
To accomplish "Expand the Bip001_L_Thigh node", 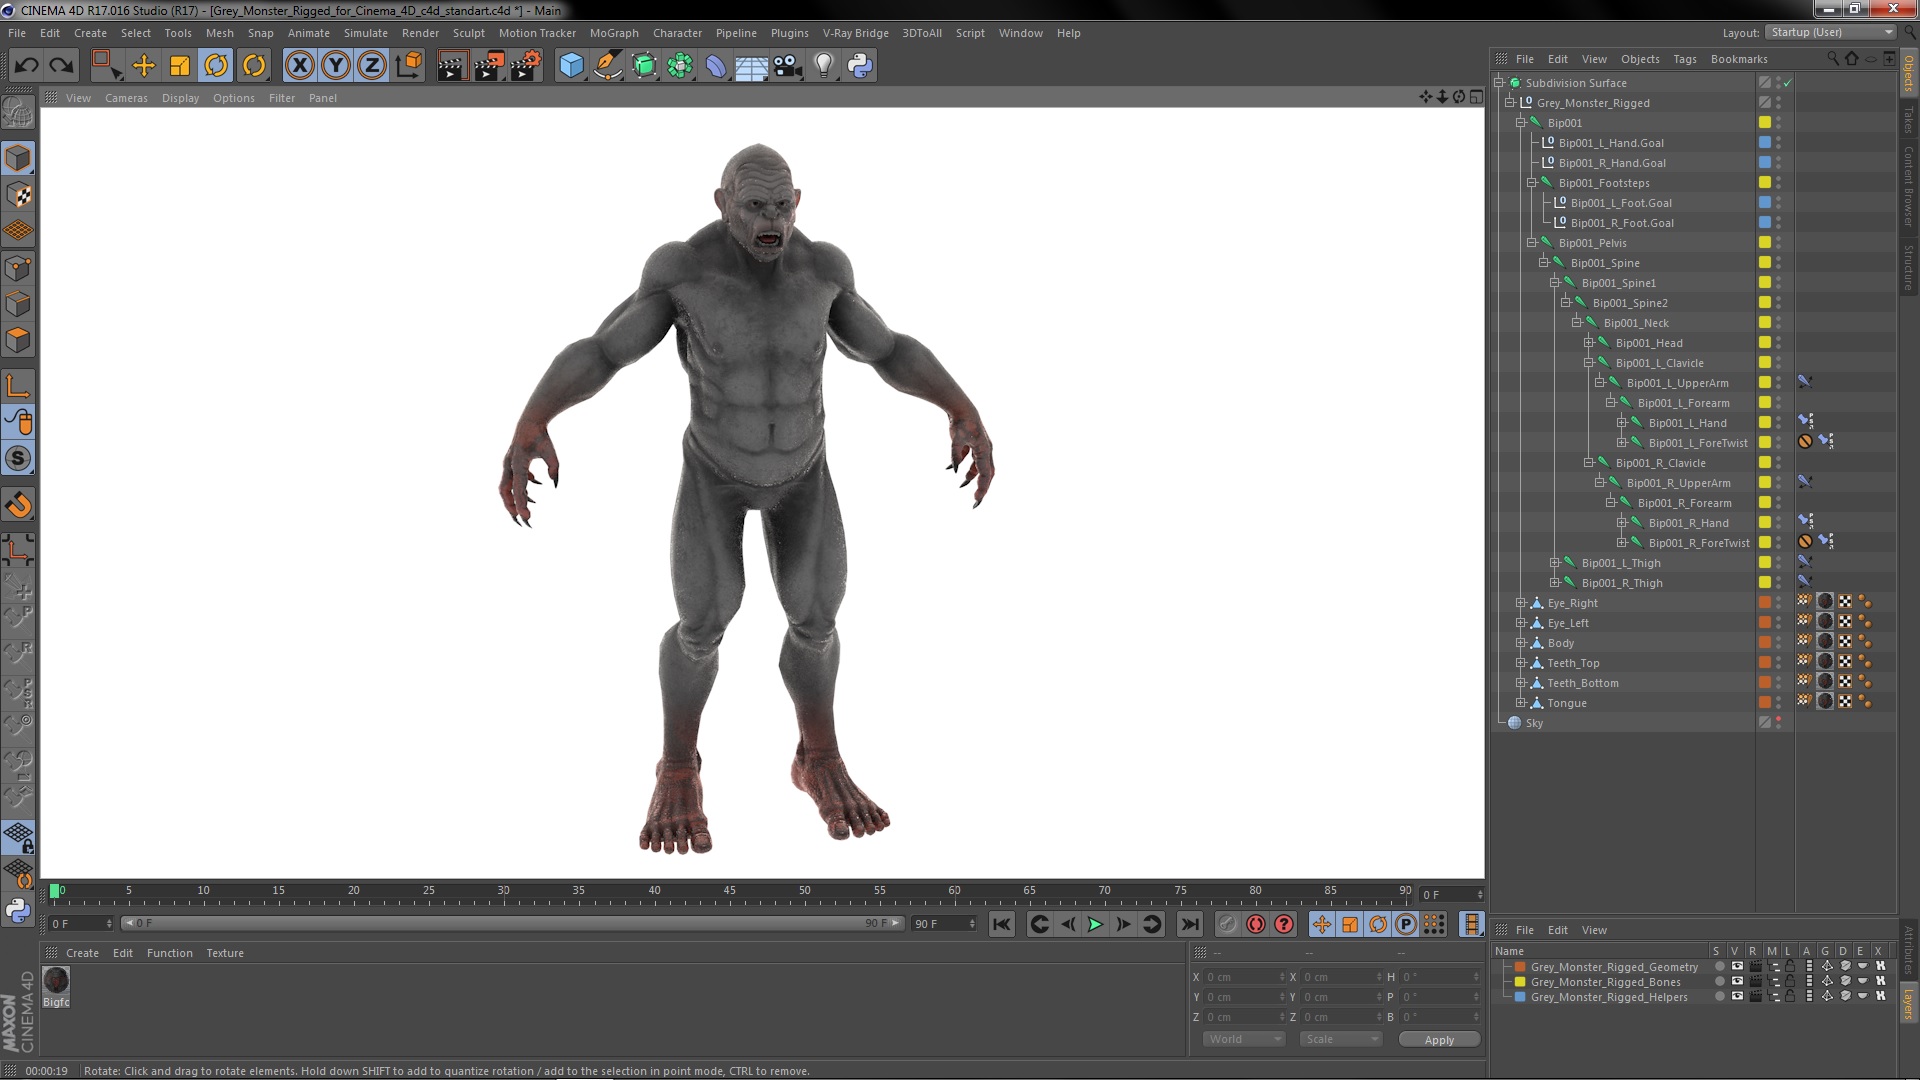I will (x=1555, y=563).
